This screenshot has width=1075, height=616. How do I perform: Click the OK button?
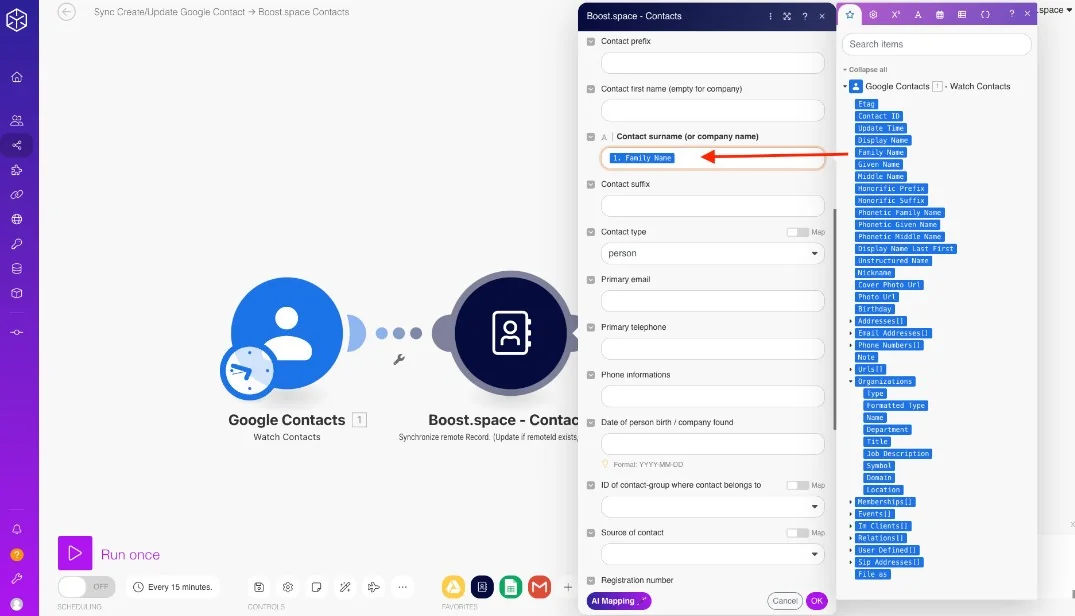coord(817,601)
